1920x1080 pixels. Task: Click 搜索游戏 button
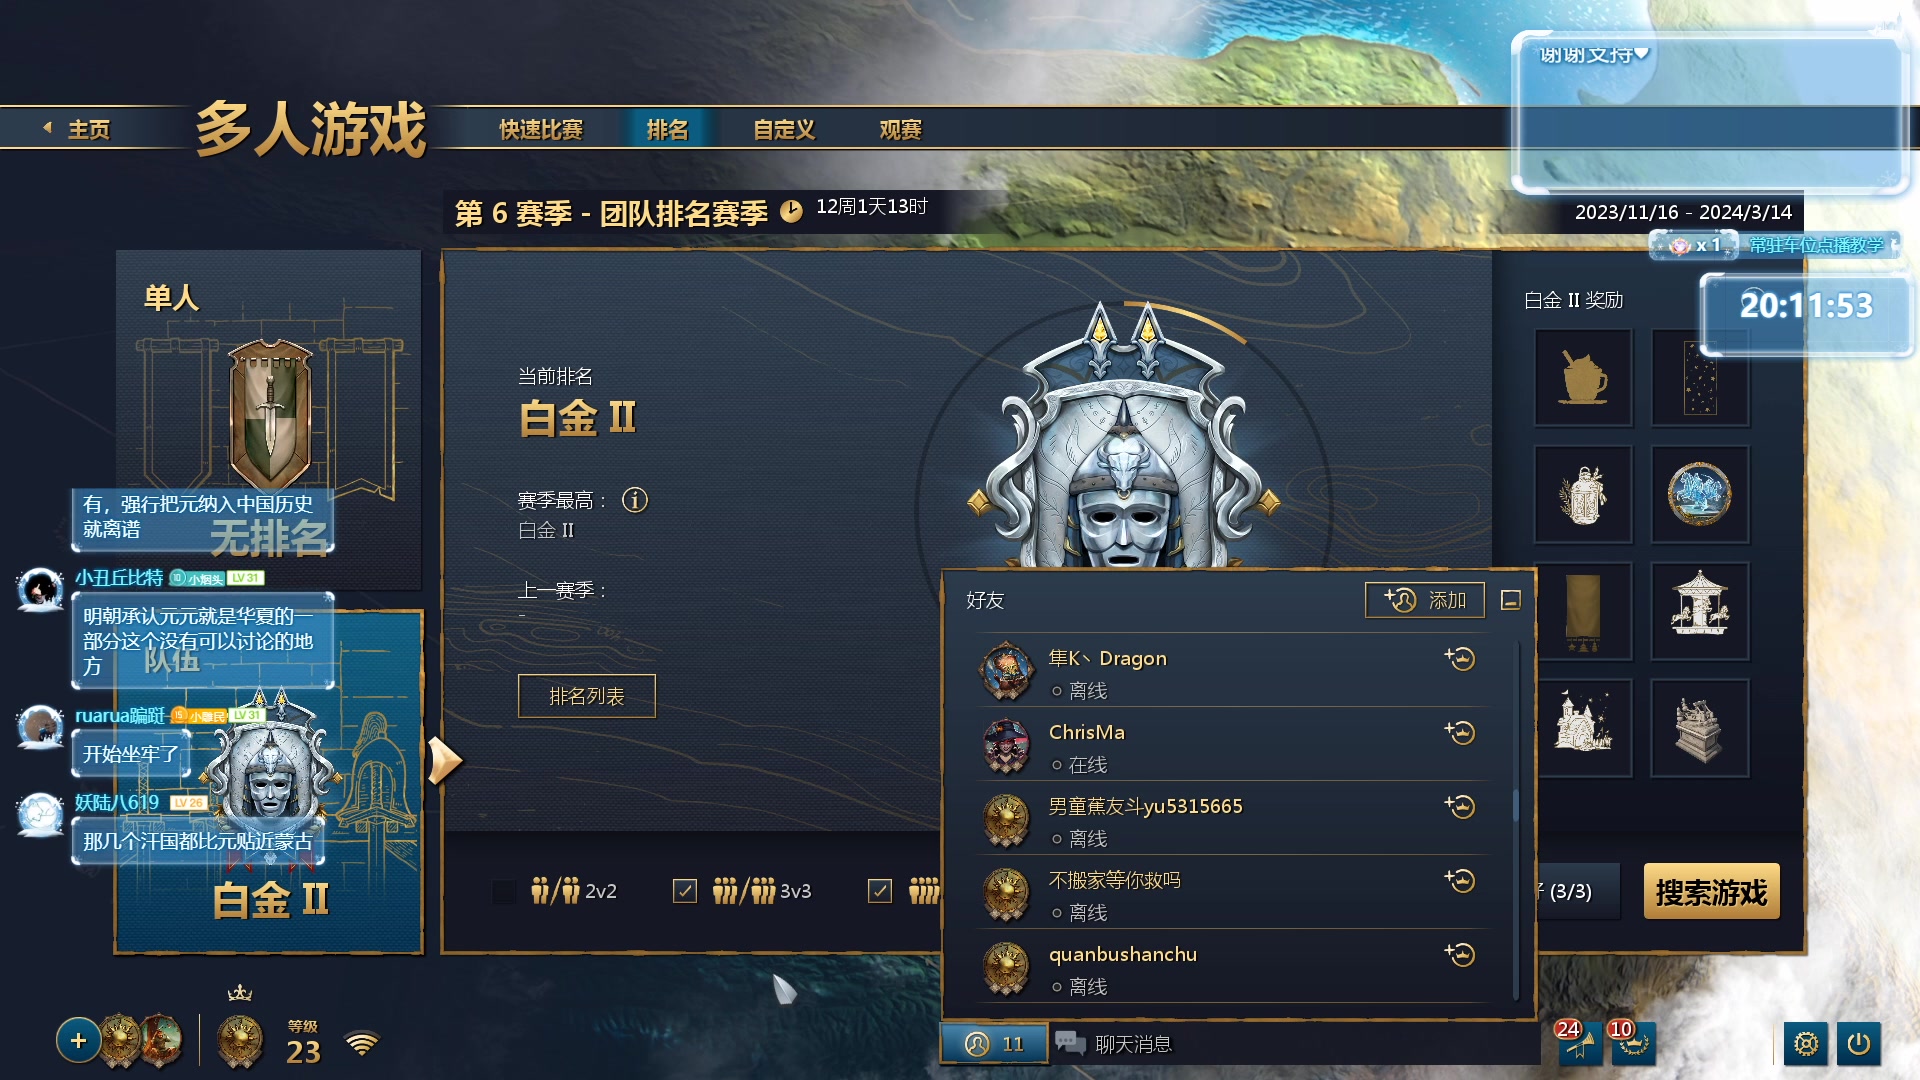tap(1711, 892)
